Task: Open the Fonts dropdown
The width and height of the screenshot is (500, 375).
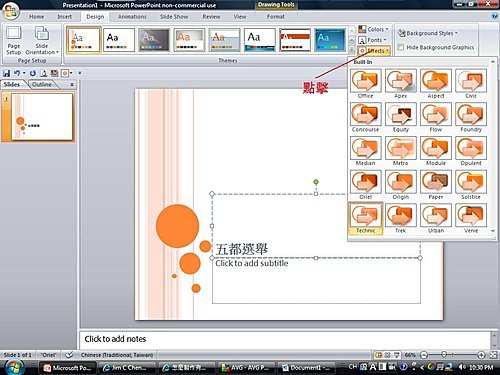Action: [x=372, y=40]
